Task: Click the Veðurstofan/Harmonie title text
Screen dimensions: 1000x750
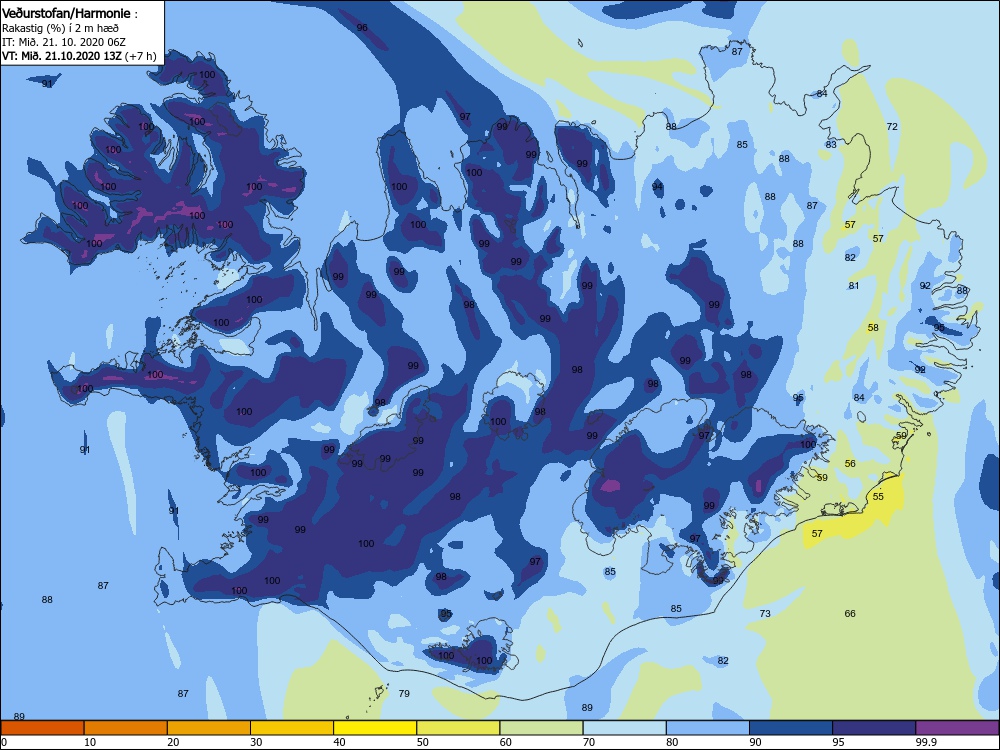Action: 70,13
